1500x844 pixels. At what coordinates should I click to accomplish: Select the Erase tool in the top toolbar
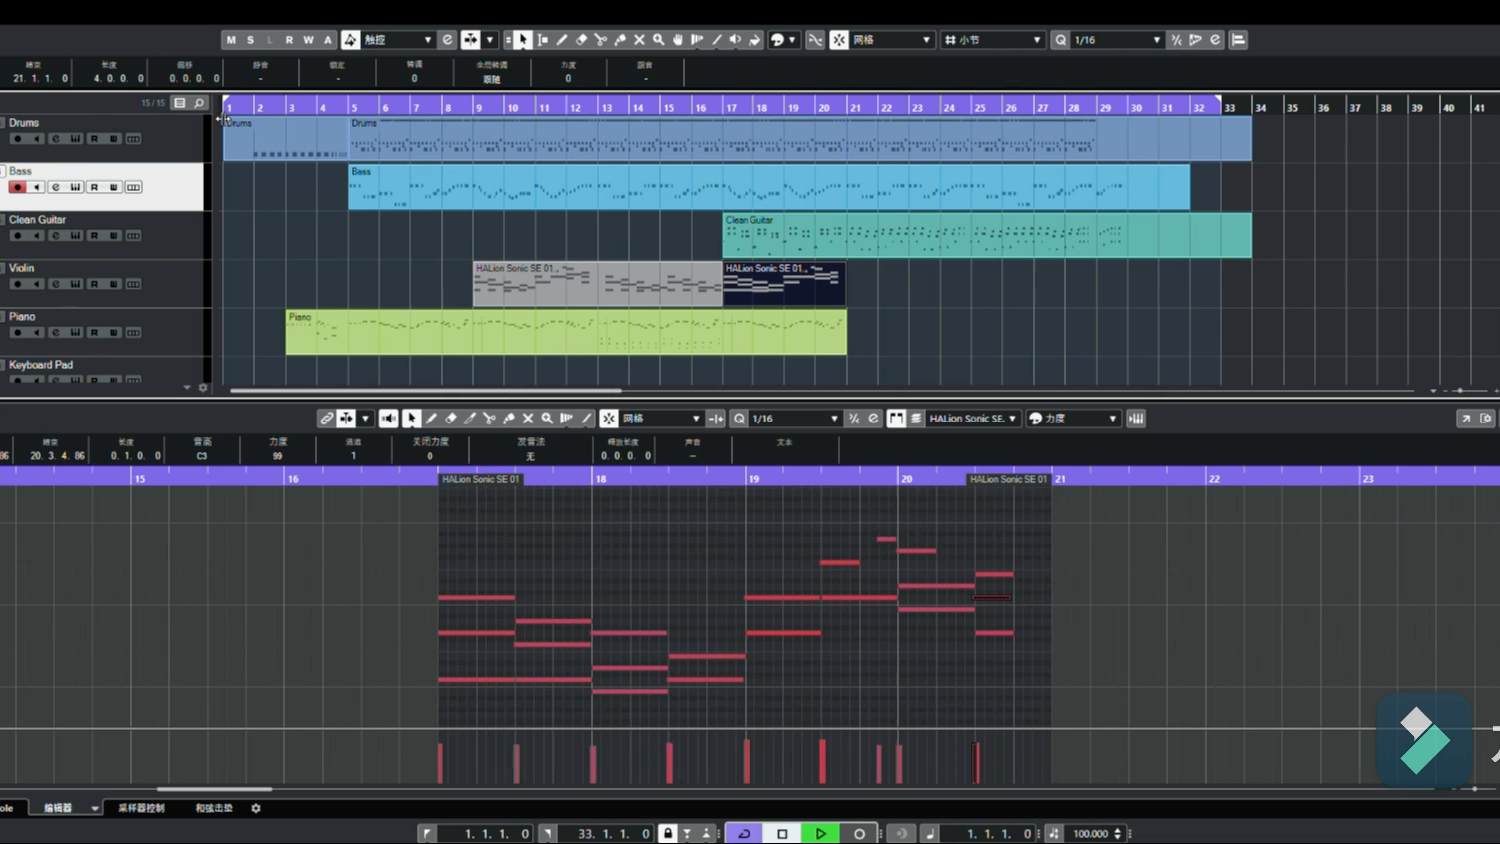click(581, 40)
